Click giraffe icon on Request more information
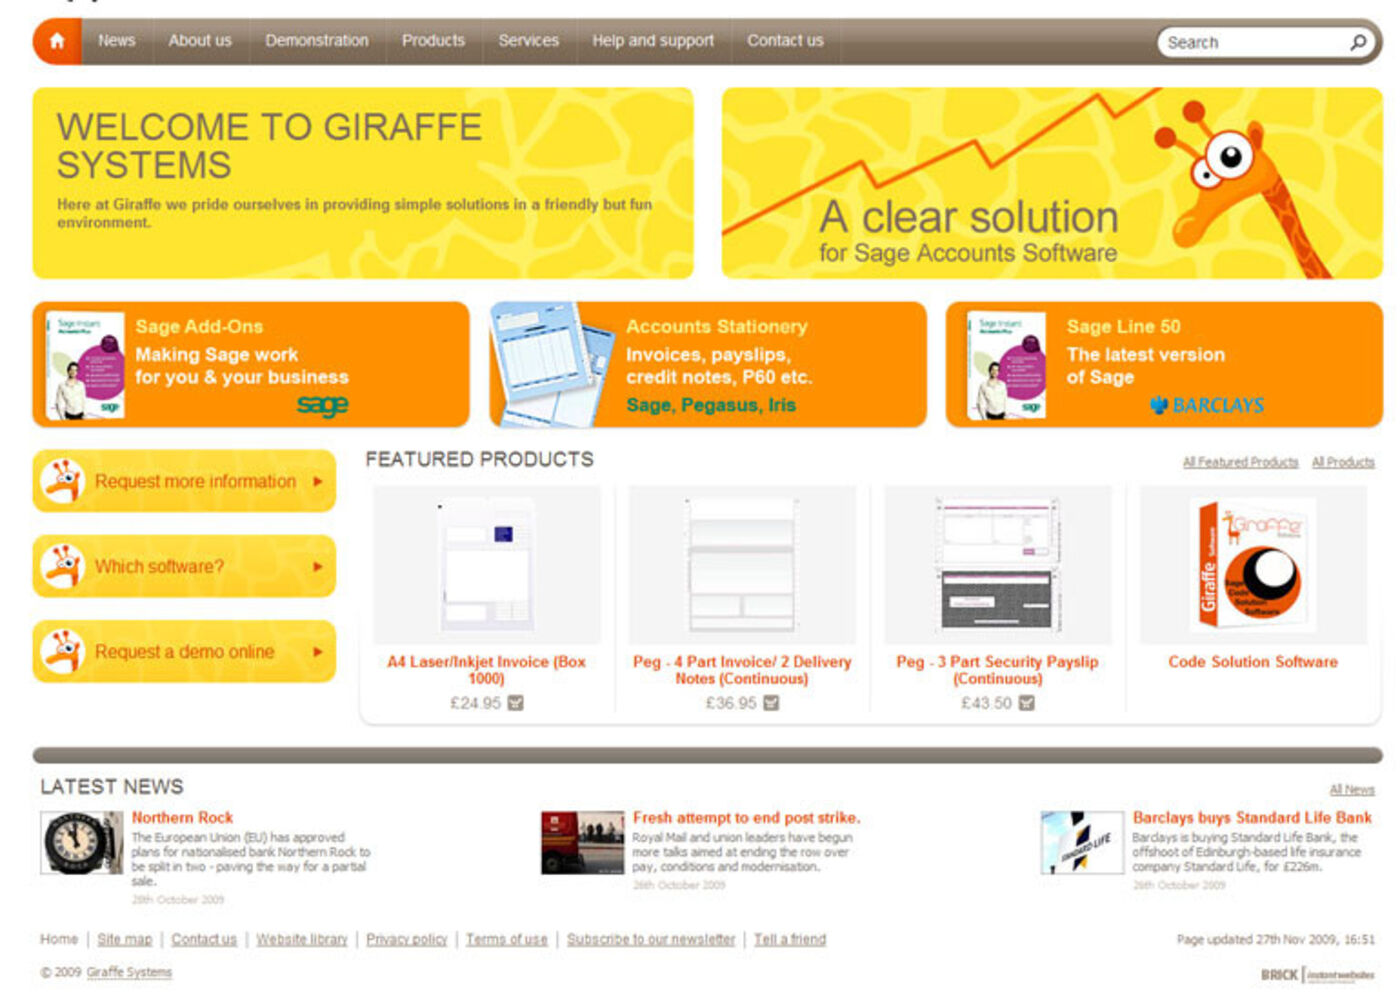Viewport: 1400px width, 1000px height. click(x=63, y=481)
